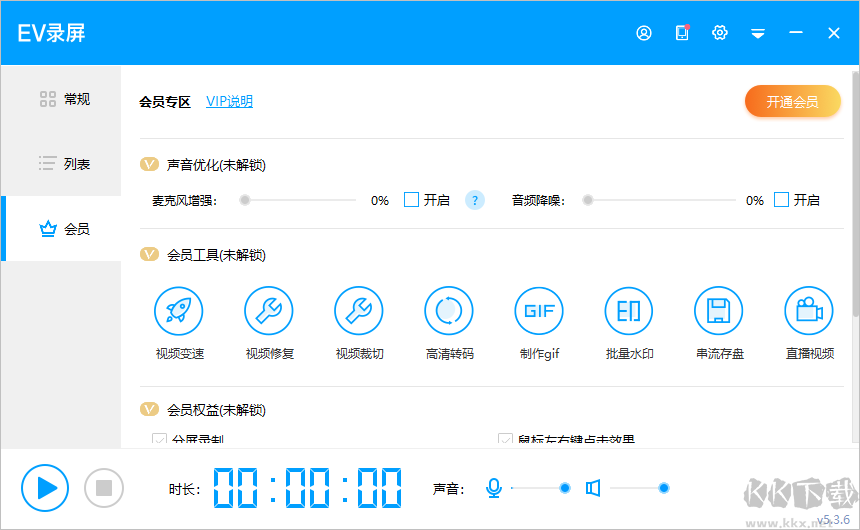Click the 00:00:00 duration timer
Screen dimensions: 860x530
307,488
